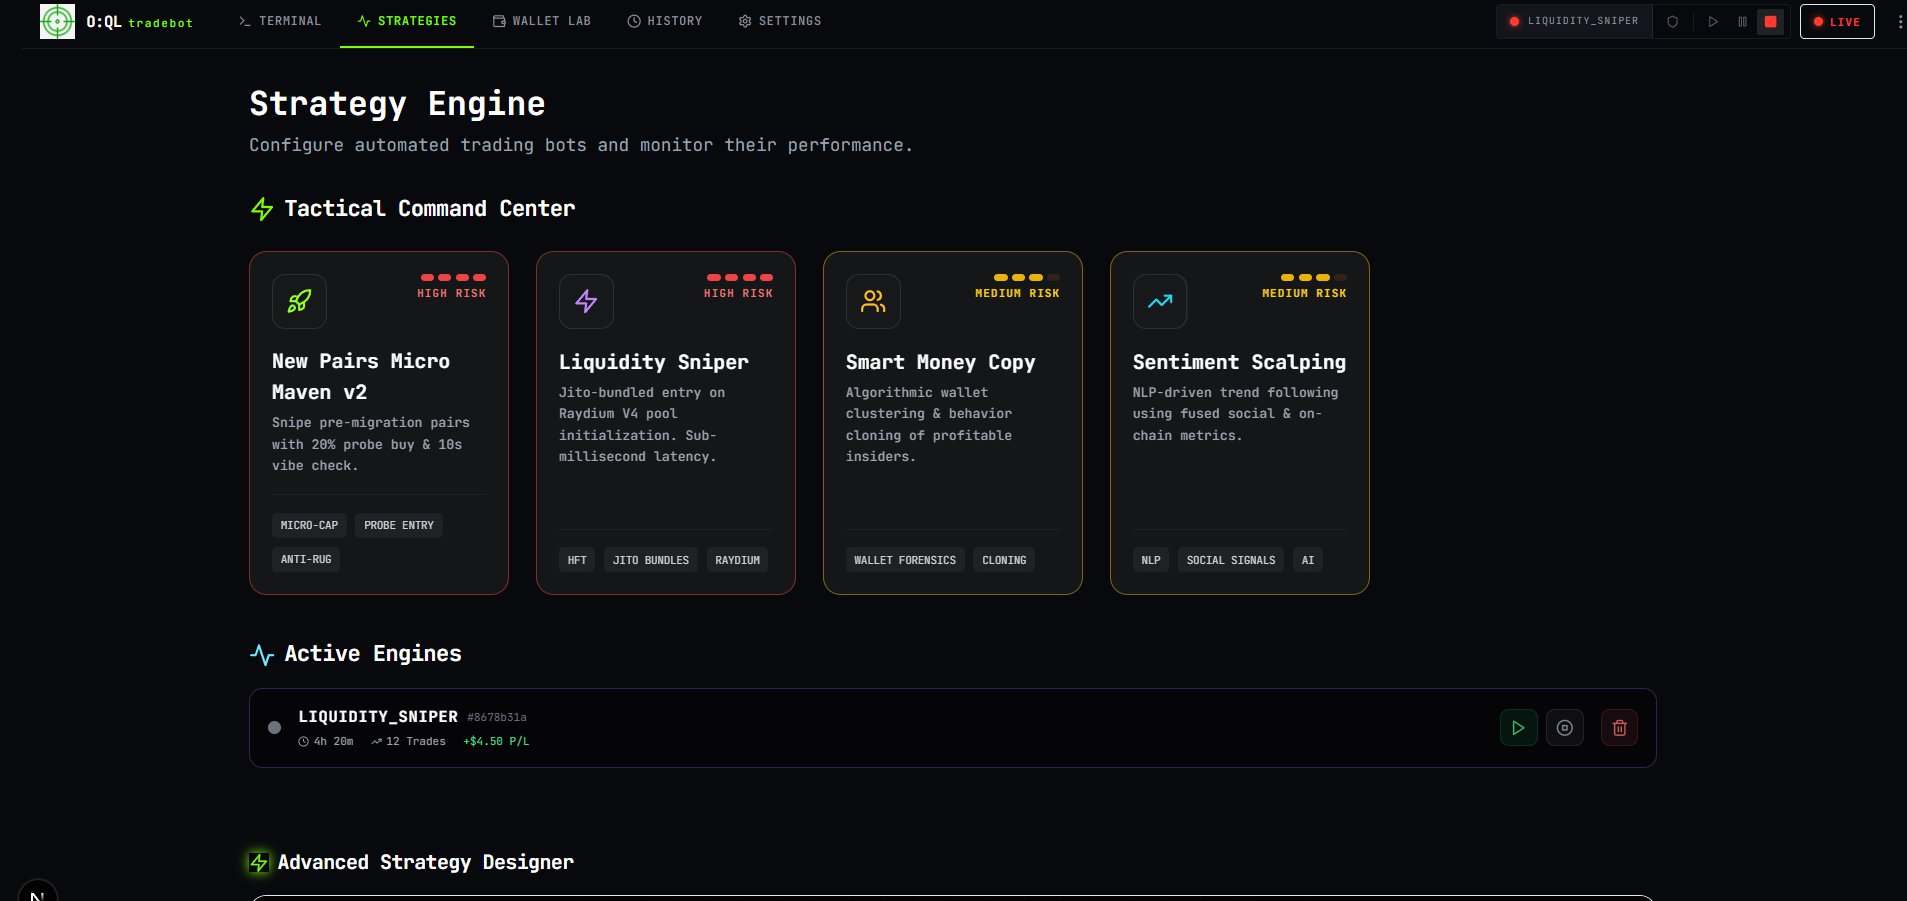The height and width of the screenshot is (901, 1907).
Task: Select the Smart Money Copy strategy title
Action: tap(940, 362)
